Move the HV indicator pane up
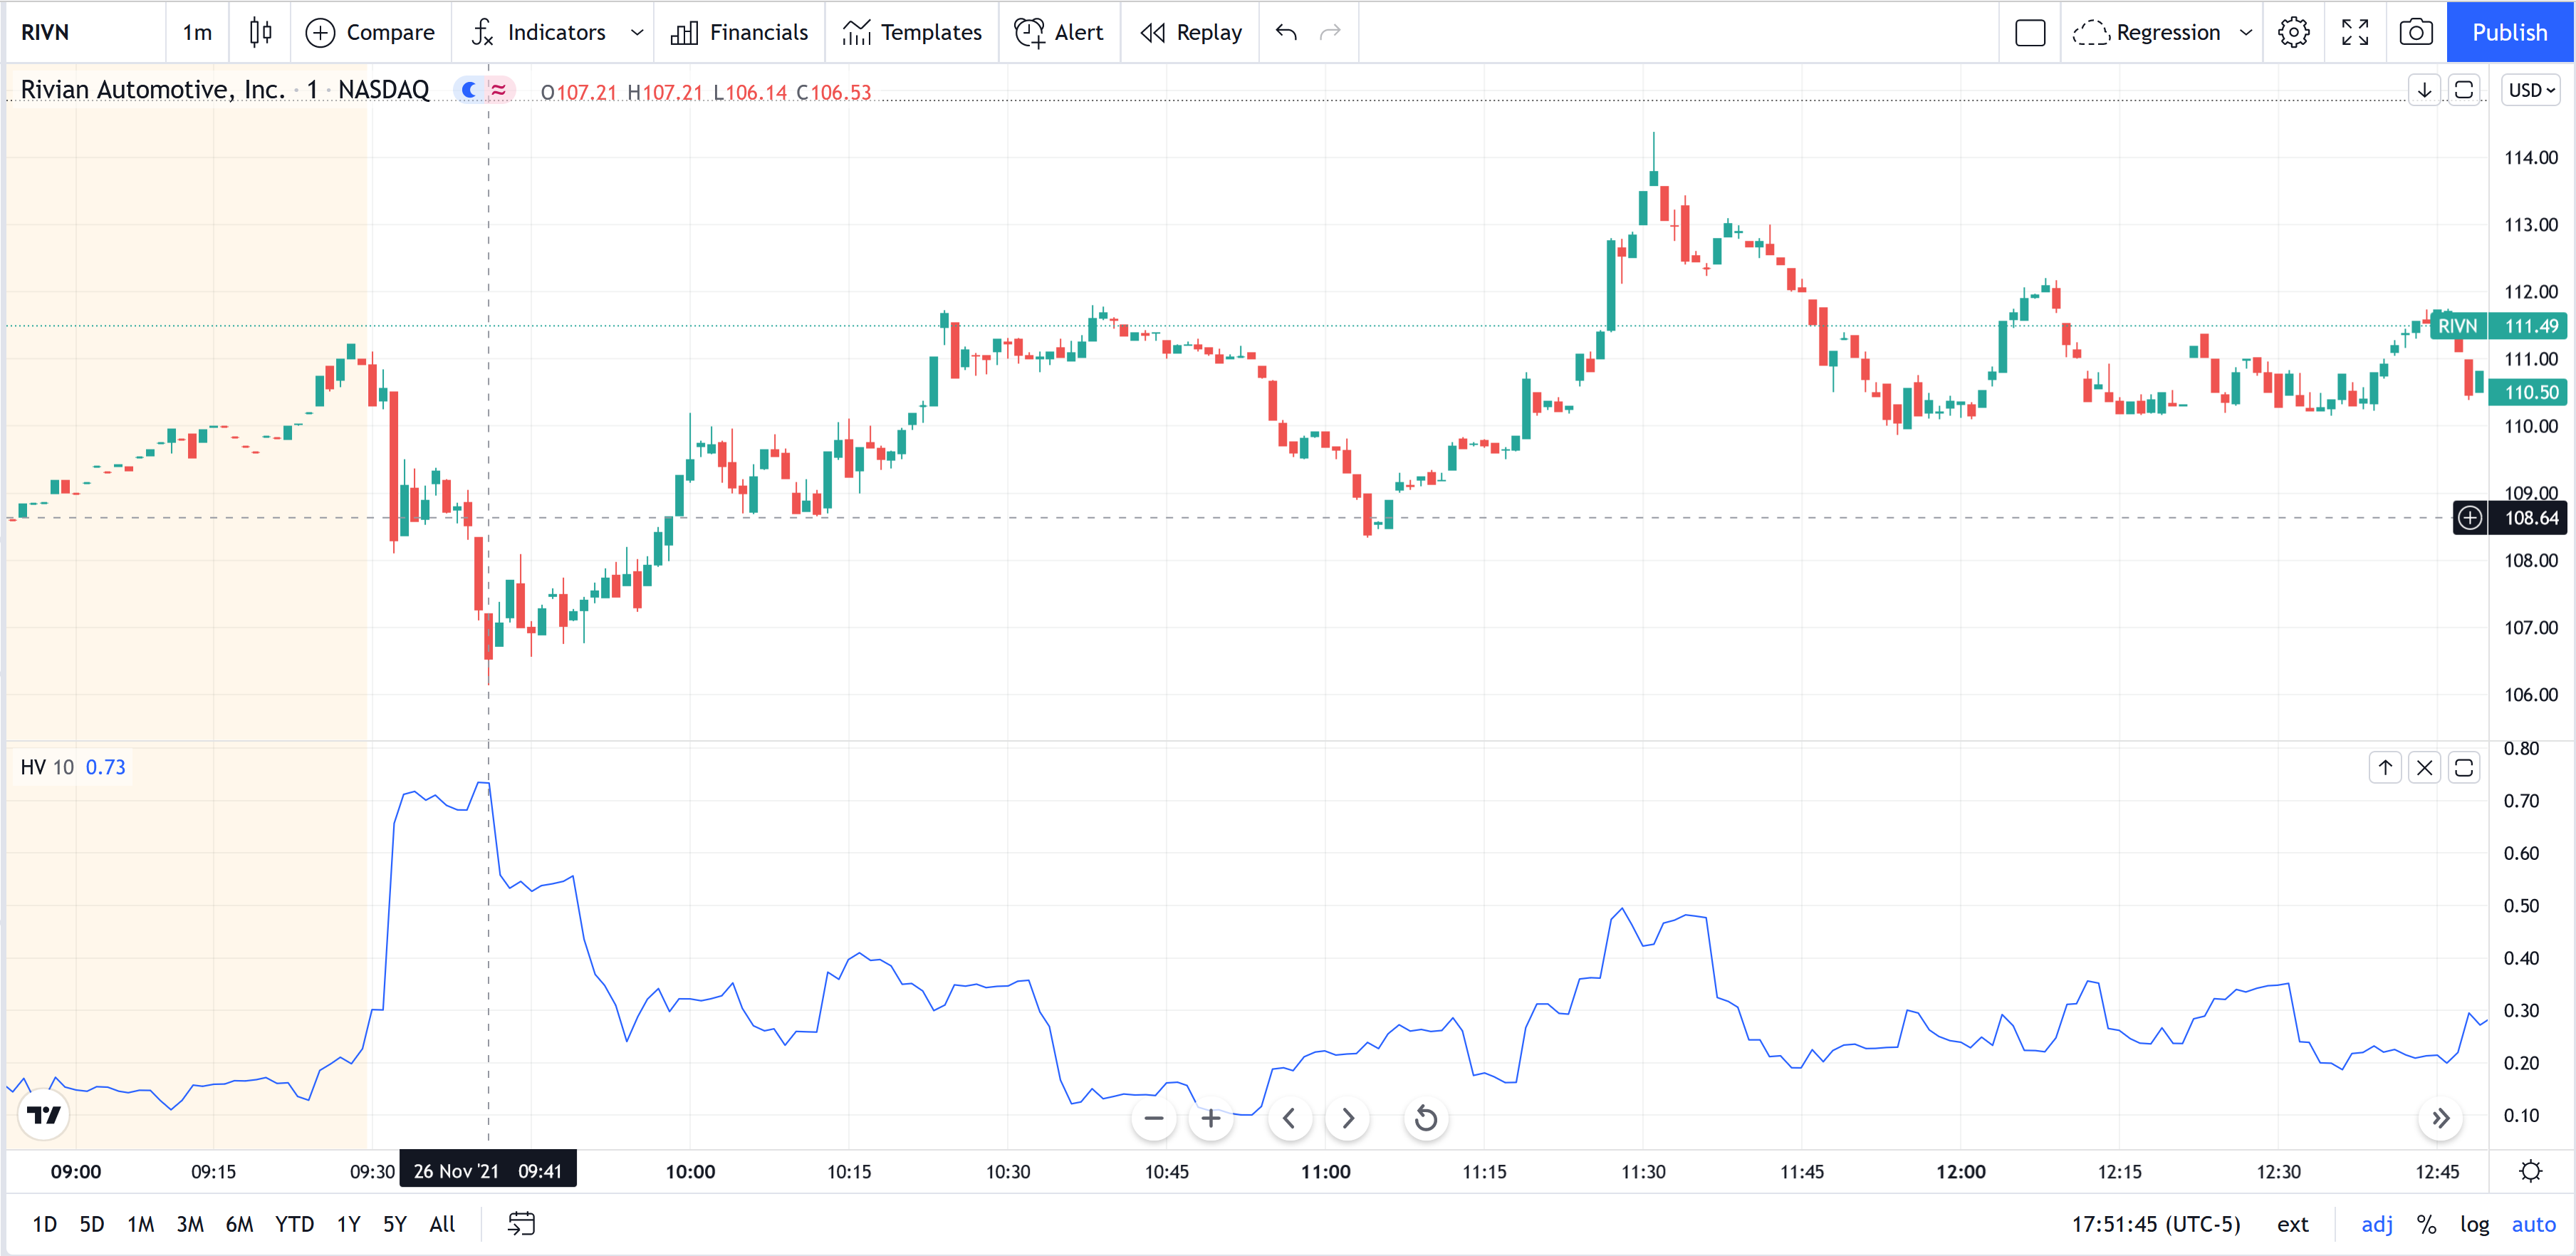Image resolution: width=2576 pixels, height=1256 pixels. (2385, 767)
